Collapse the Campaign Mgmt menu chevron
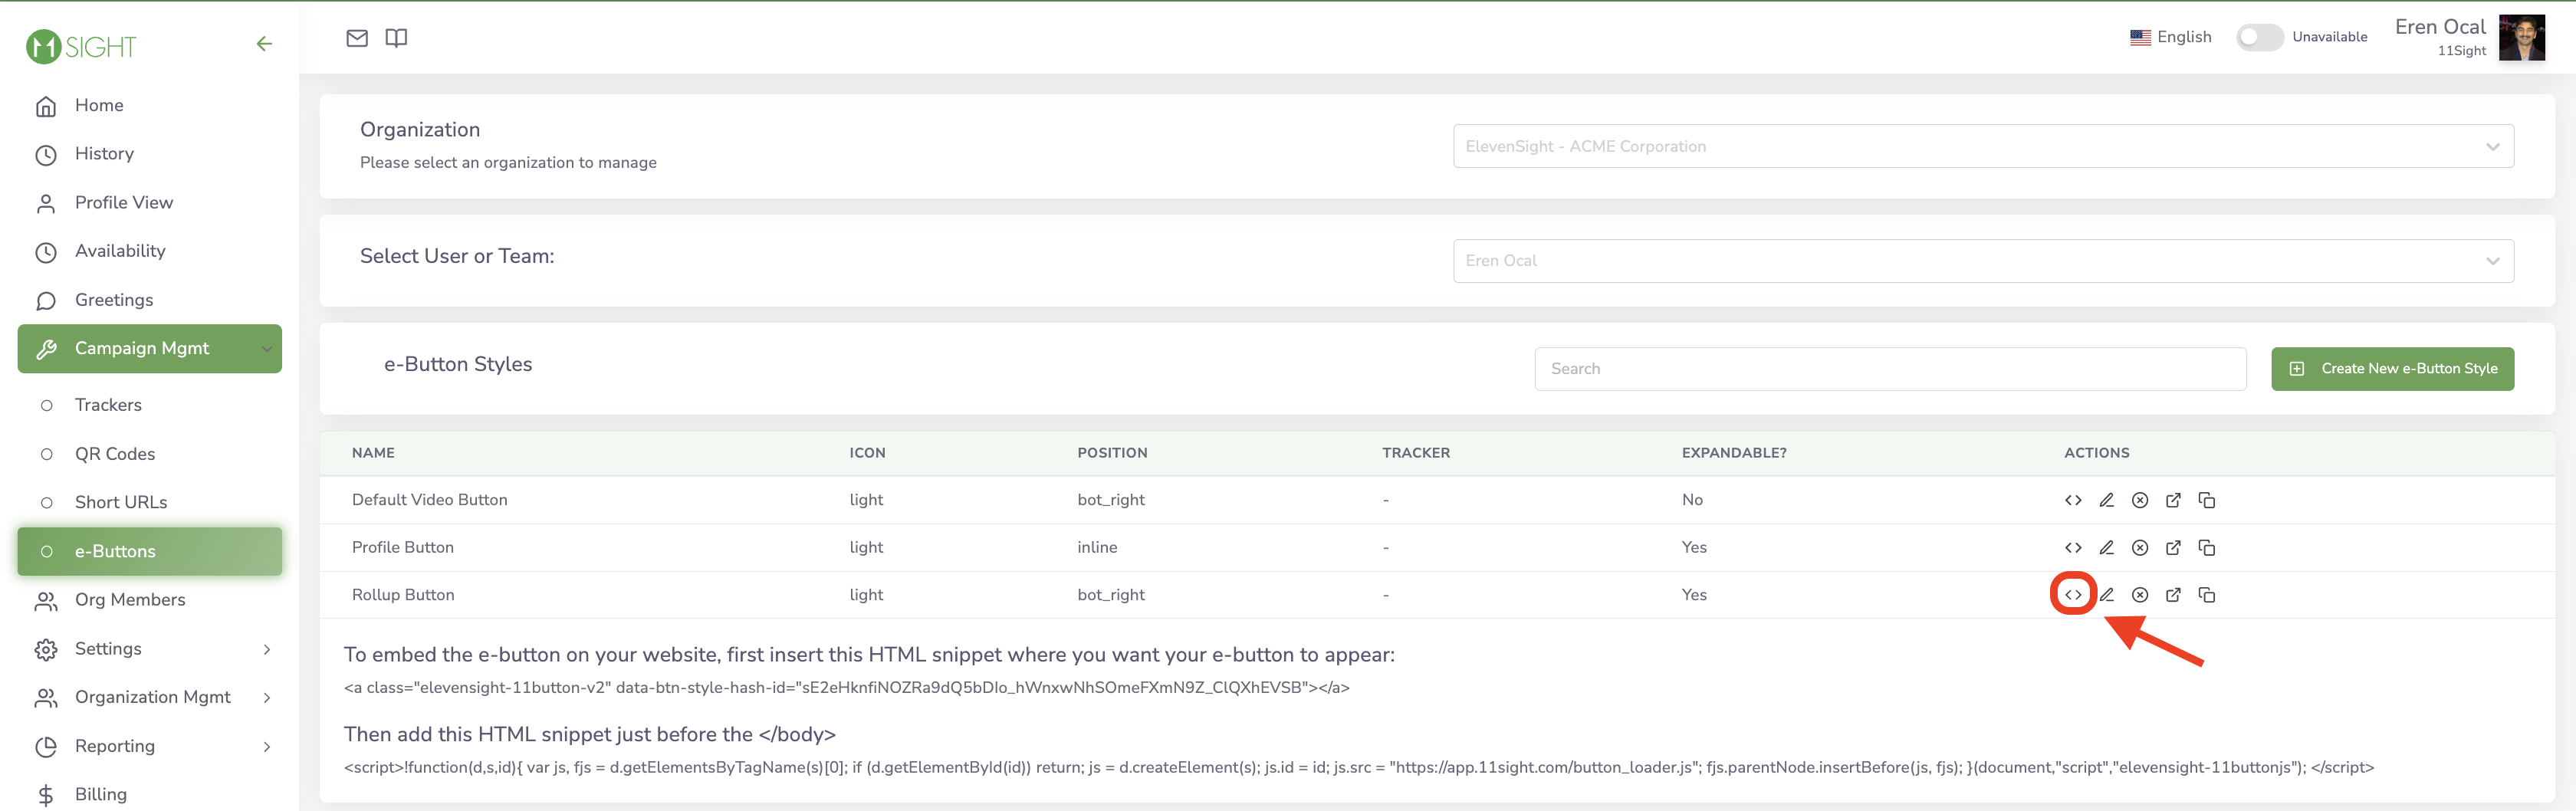The width and height of the screenshot is (2576, 811). point(267,349)
